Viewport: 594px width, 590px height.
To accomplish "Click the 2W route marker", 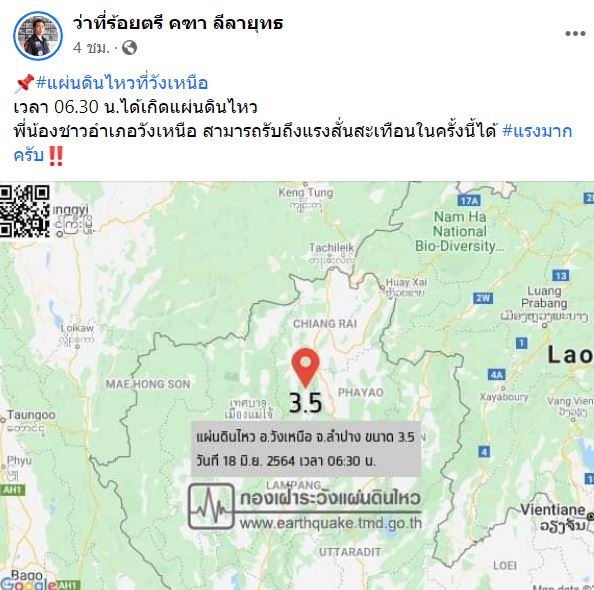I will coord(483,298).
